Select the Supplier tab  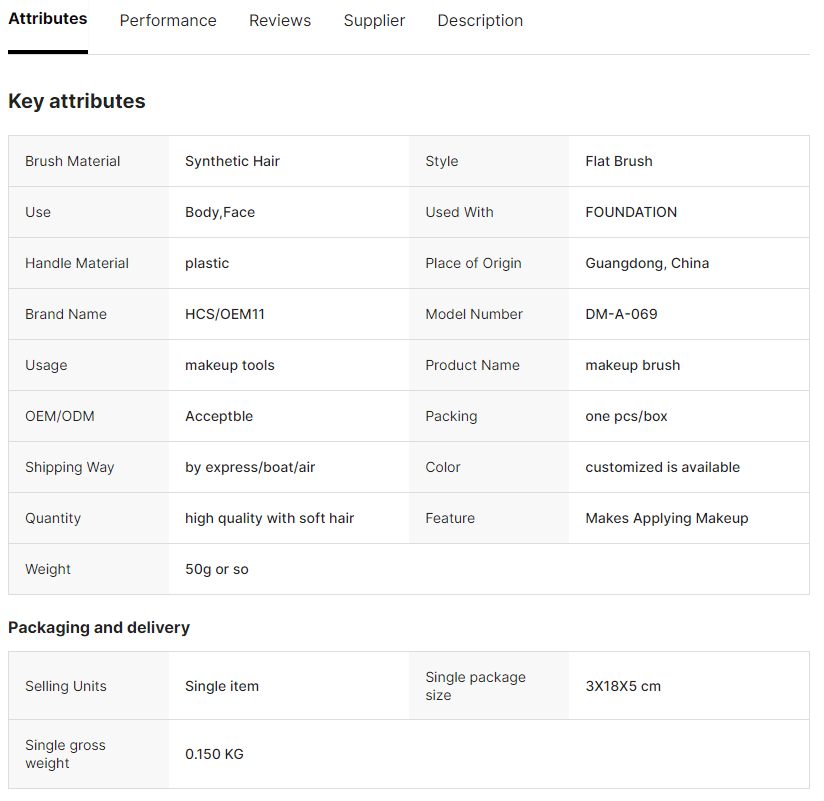click(x=374, y=21)
